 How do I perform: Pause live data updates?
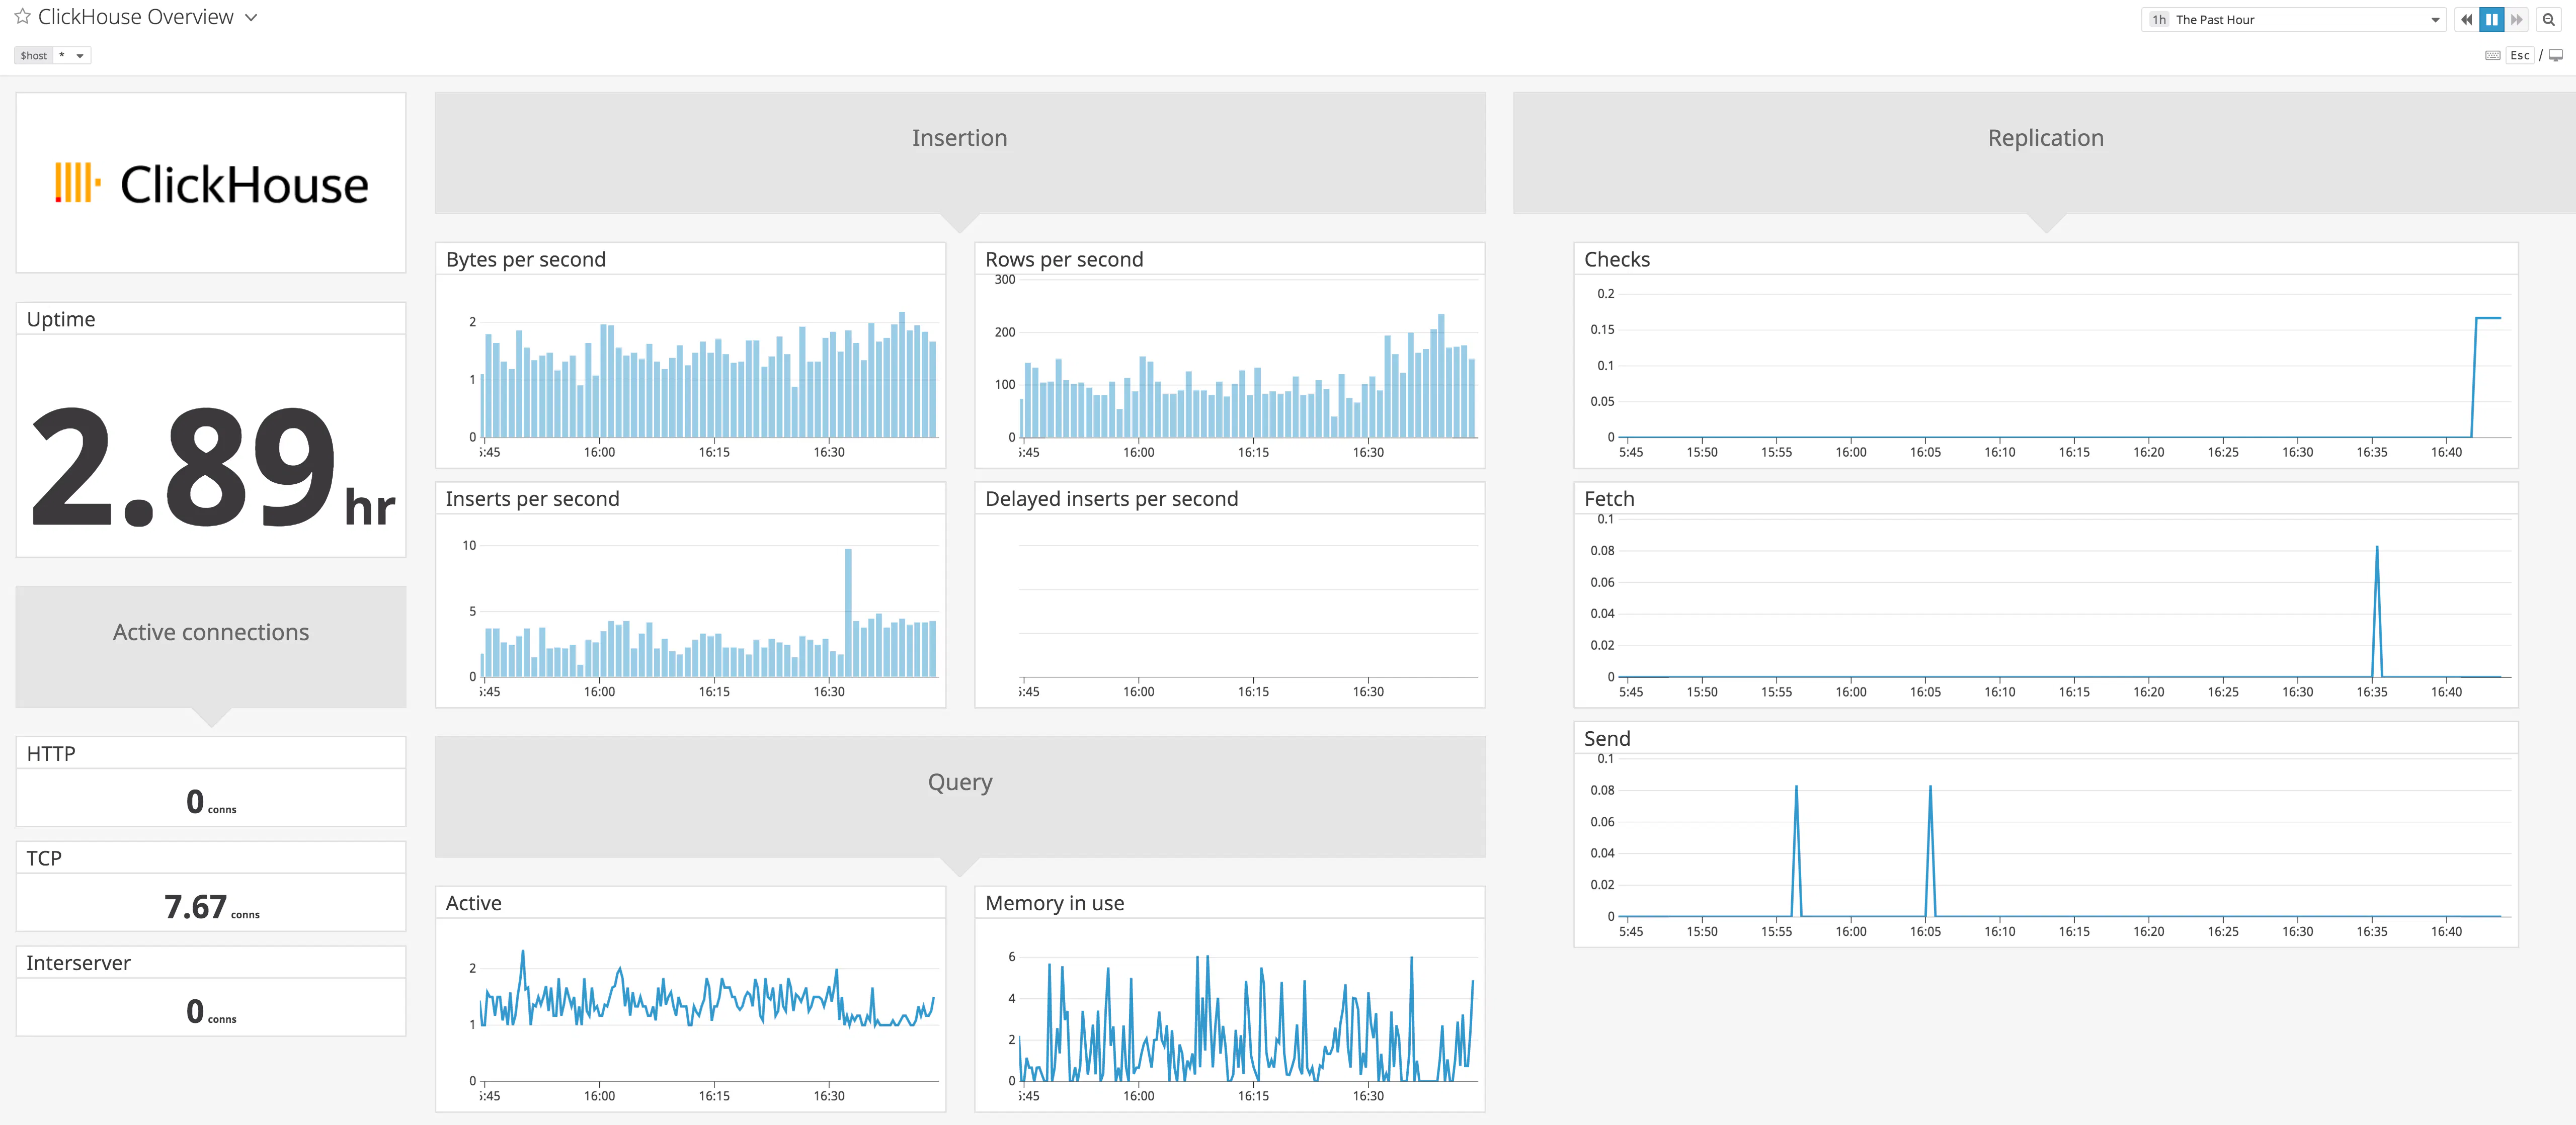(x=2491, y=19)
